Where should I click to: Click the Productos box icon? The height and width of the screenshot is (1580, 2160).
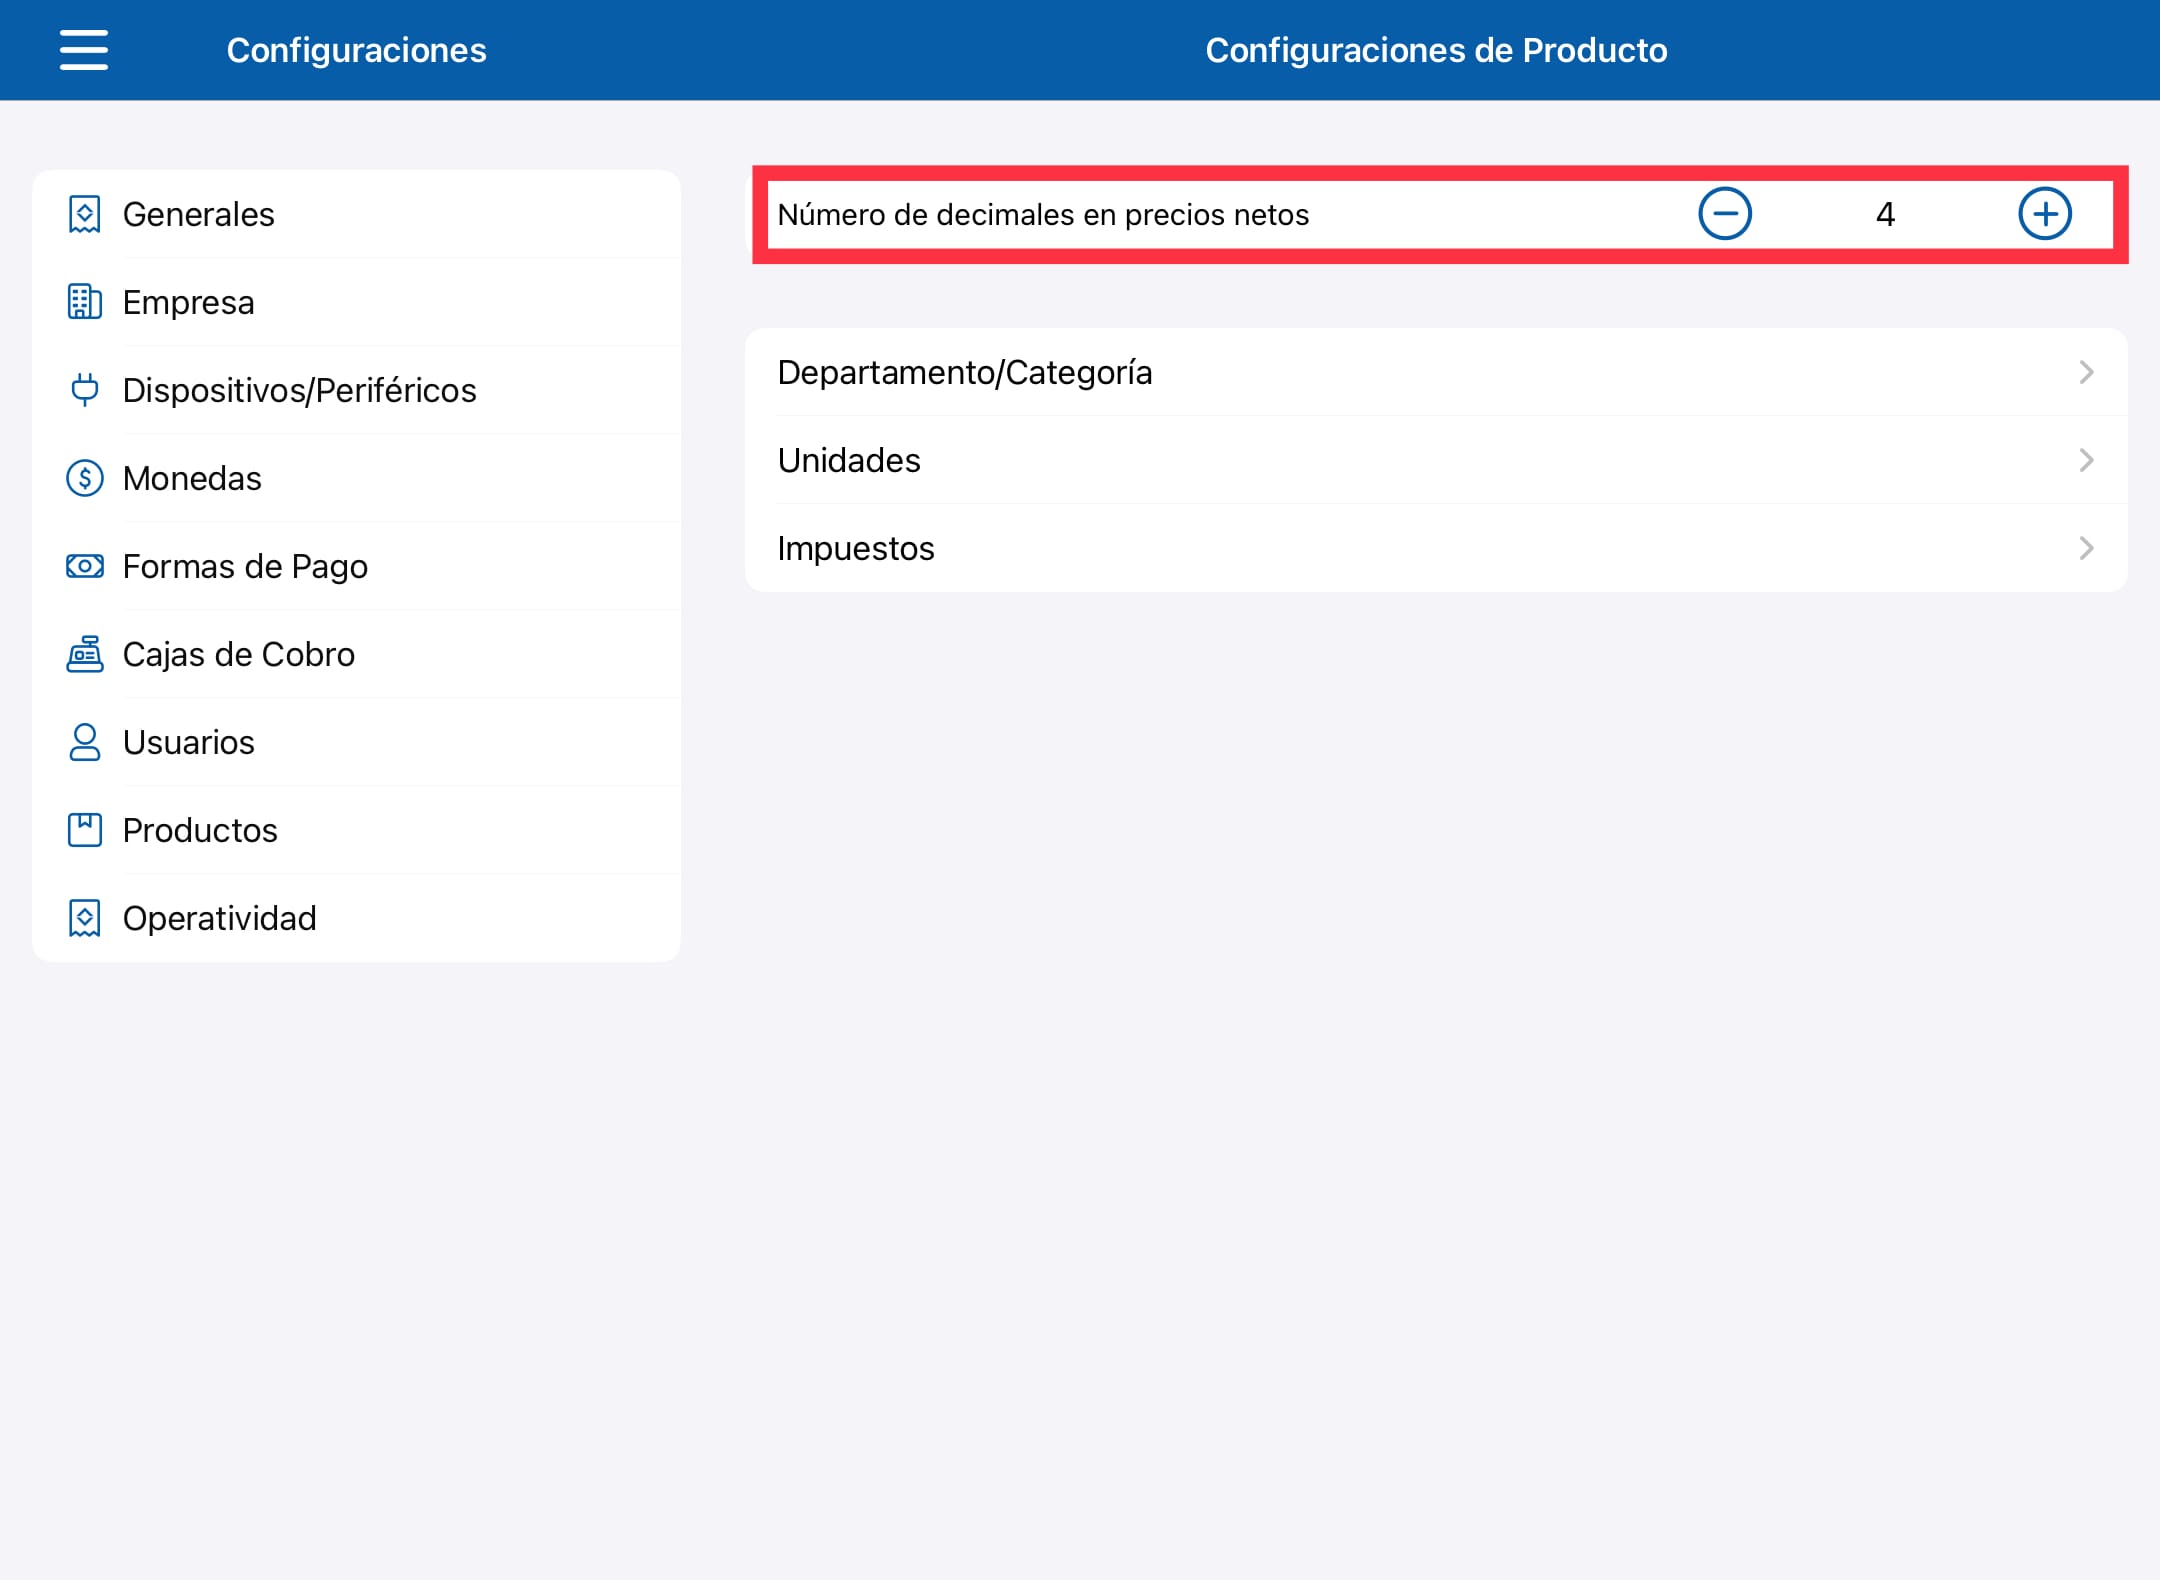[x=85, y=830]
